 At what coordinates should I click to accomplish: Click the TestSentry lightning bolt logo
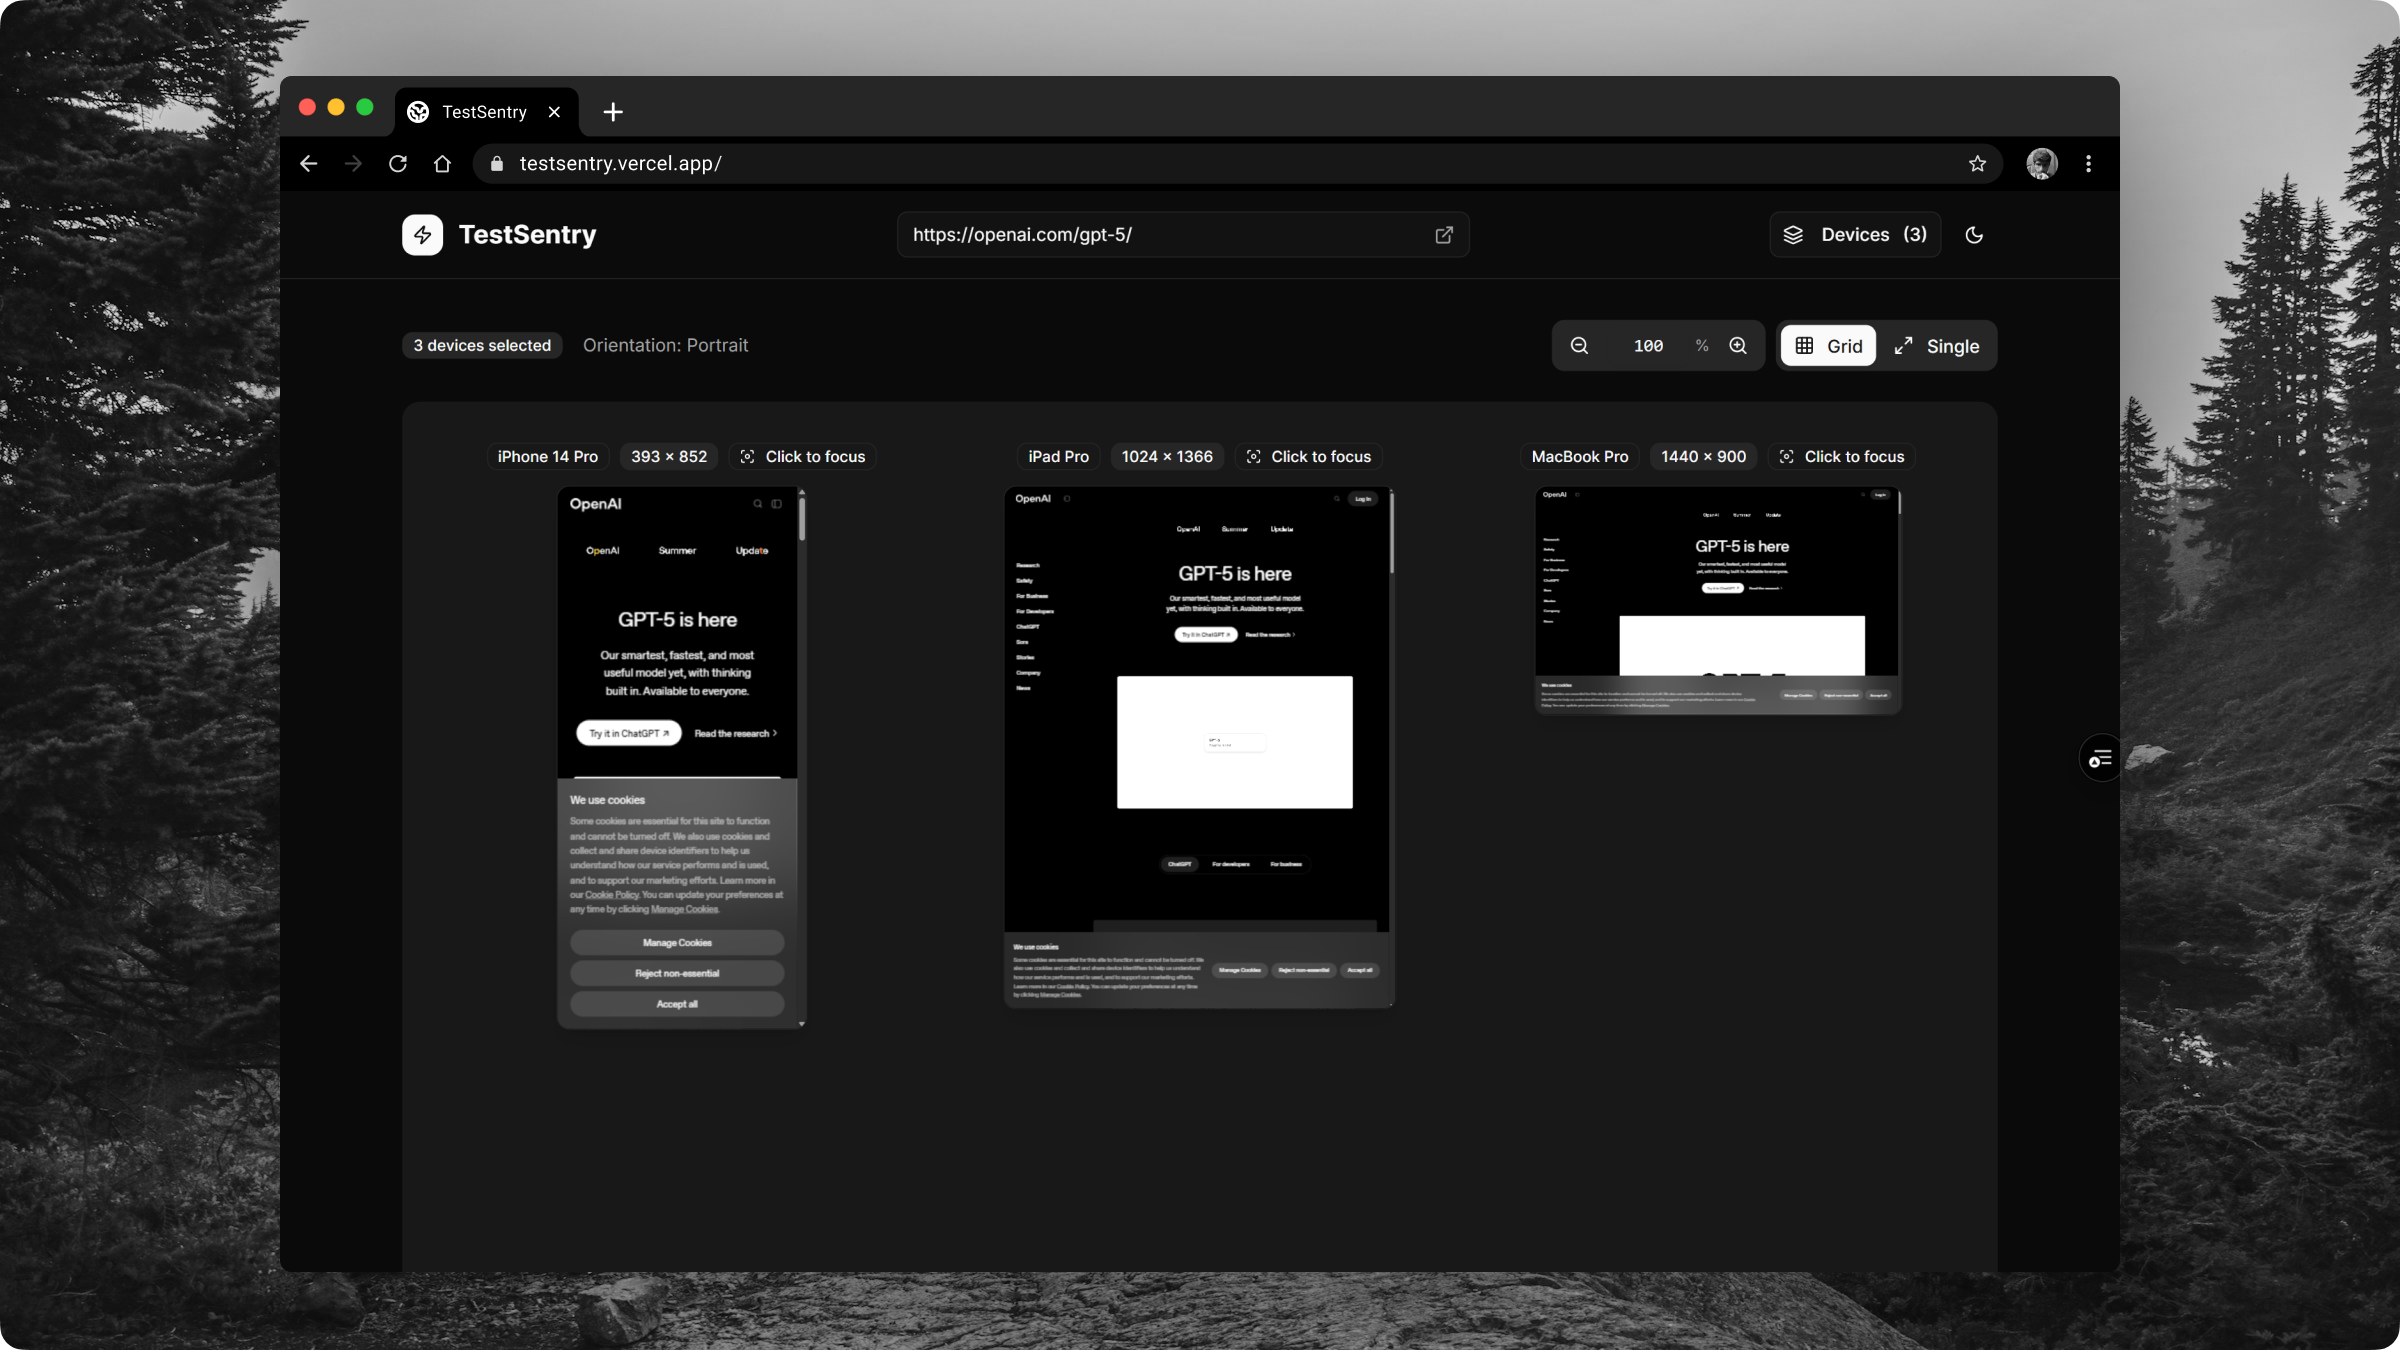(x=422, y=235)
